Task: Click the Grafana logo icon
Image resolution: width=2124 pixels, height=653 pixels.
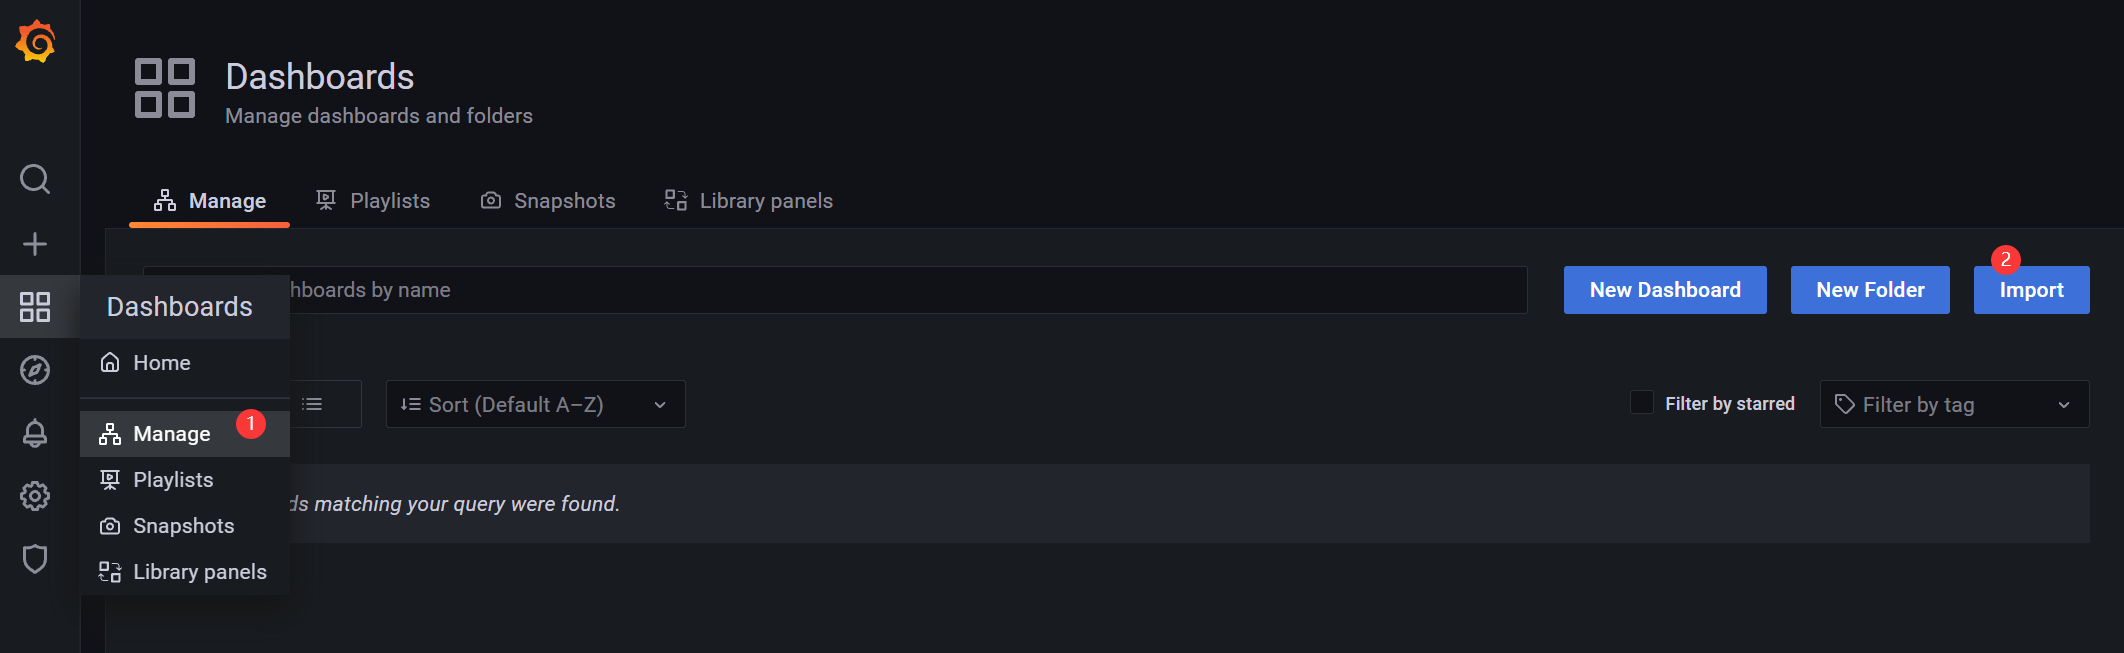Action: (x=35, y=41)
